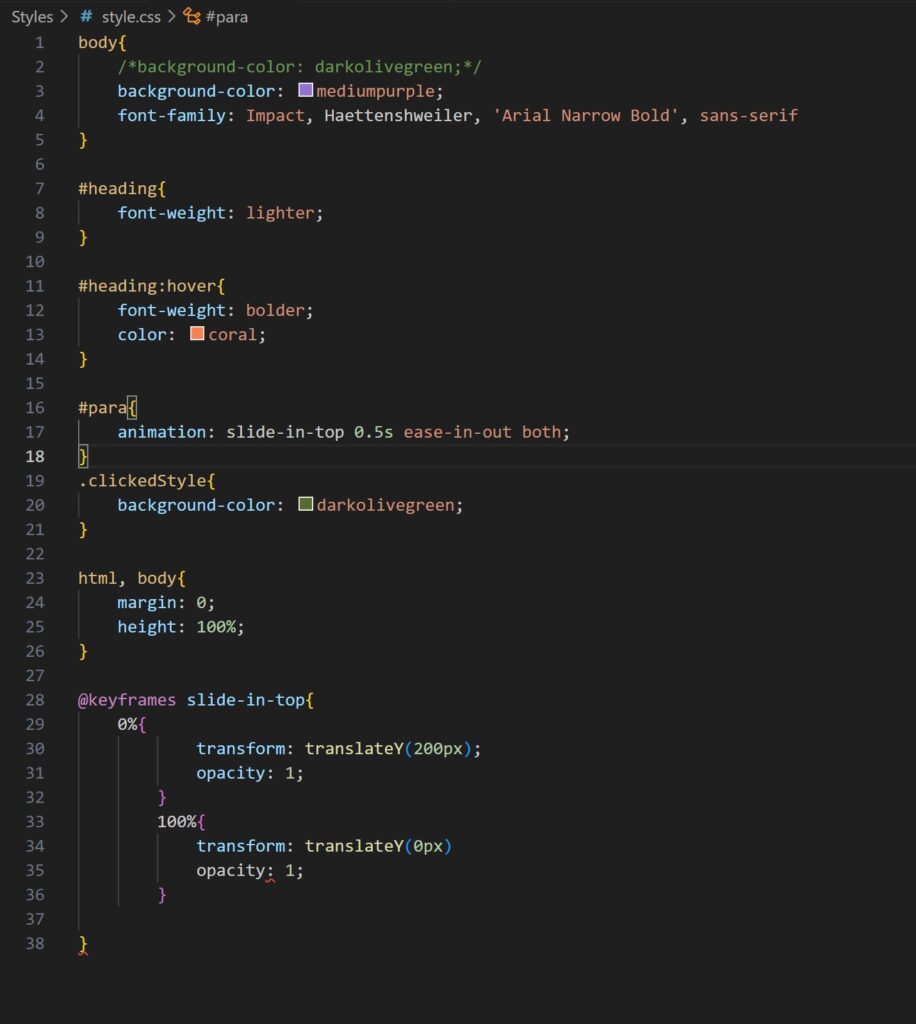The width and height of the screenshot is (916, 1024).
Task: Click the .clickedStyle selector
Action: 142,481
